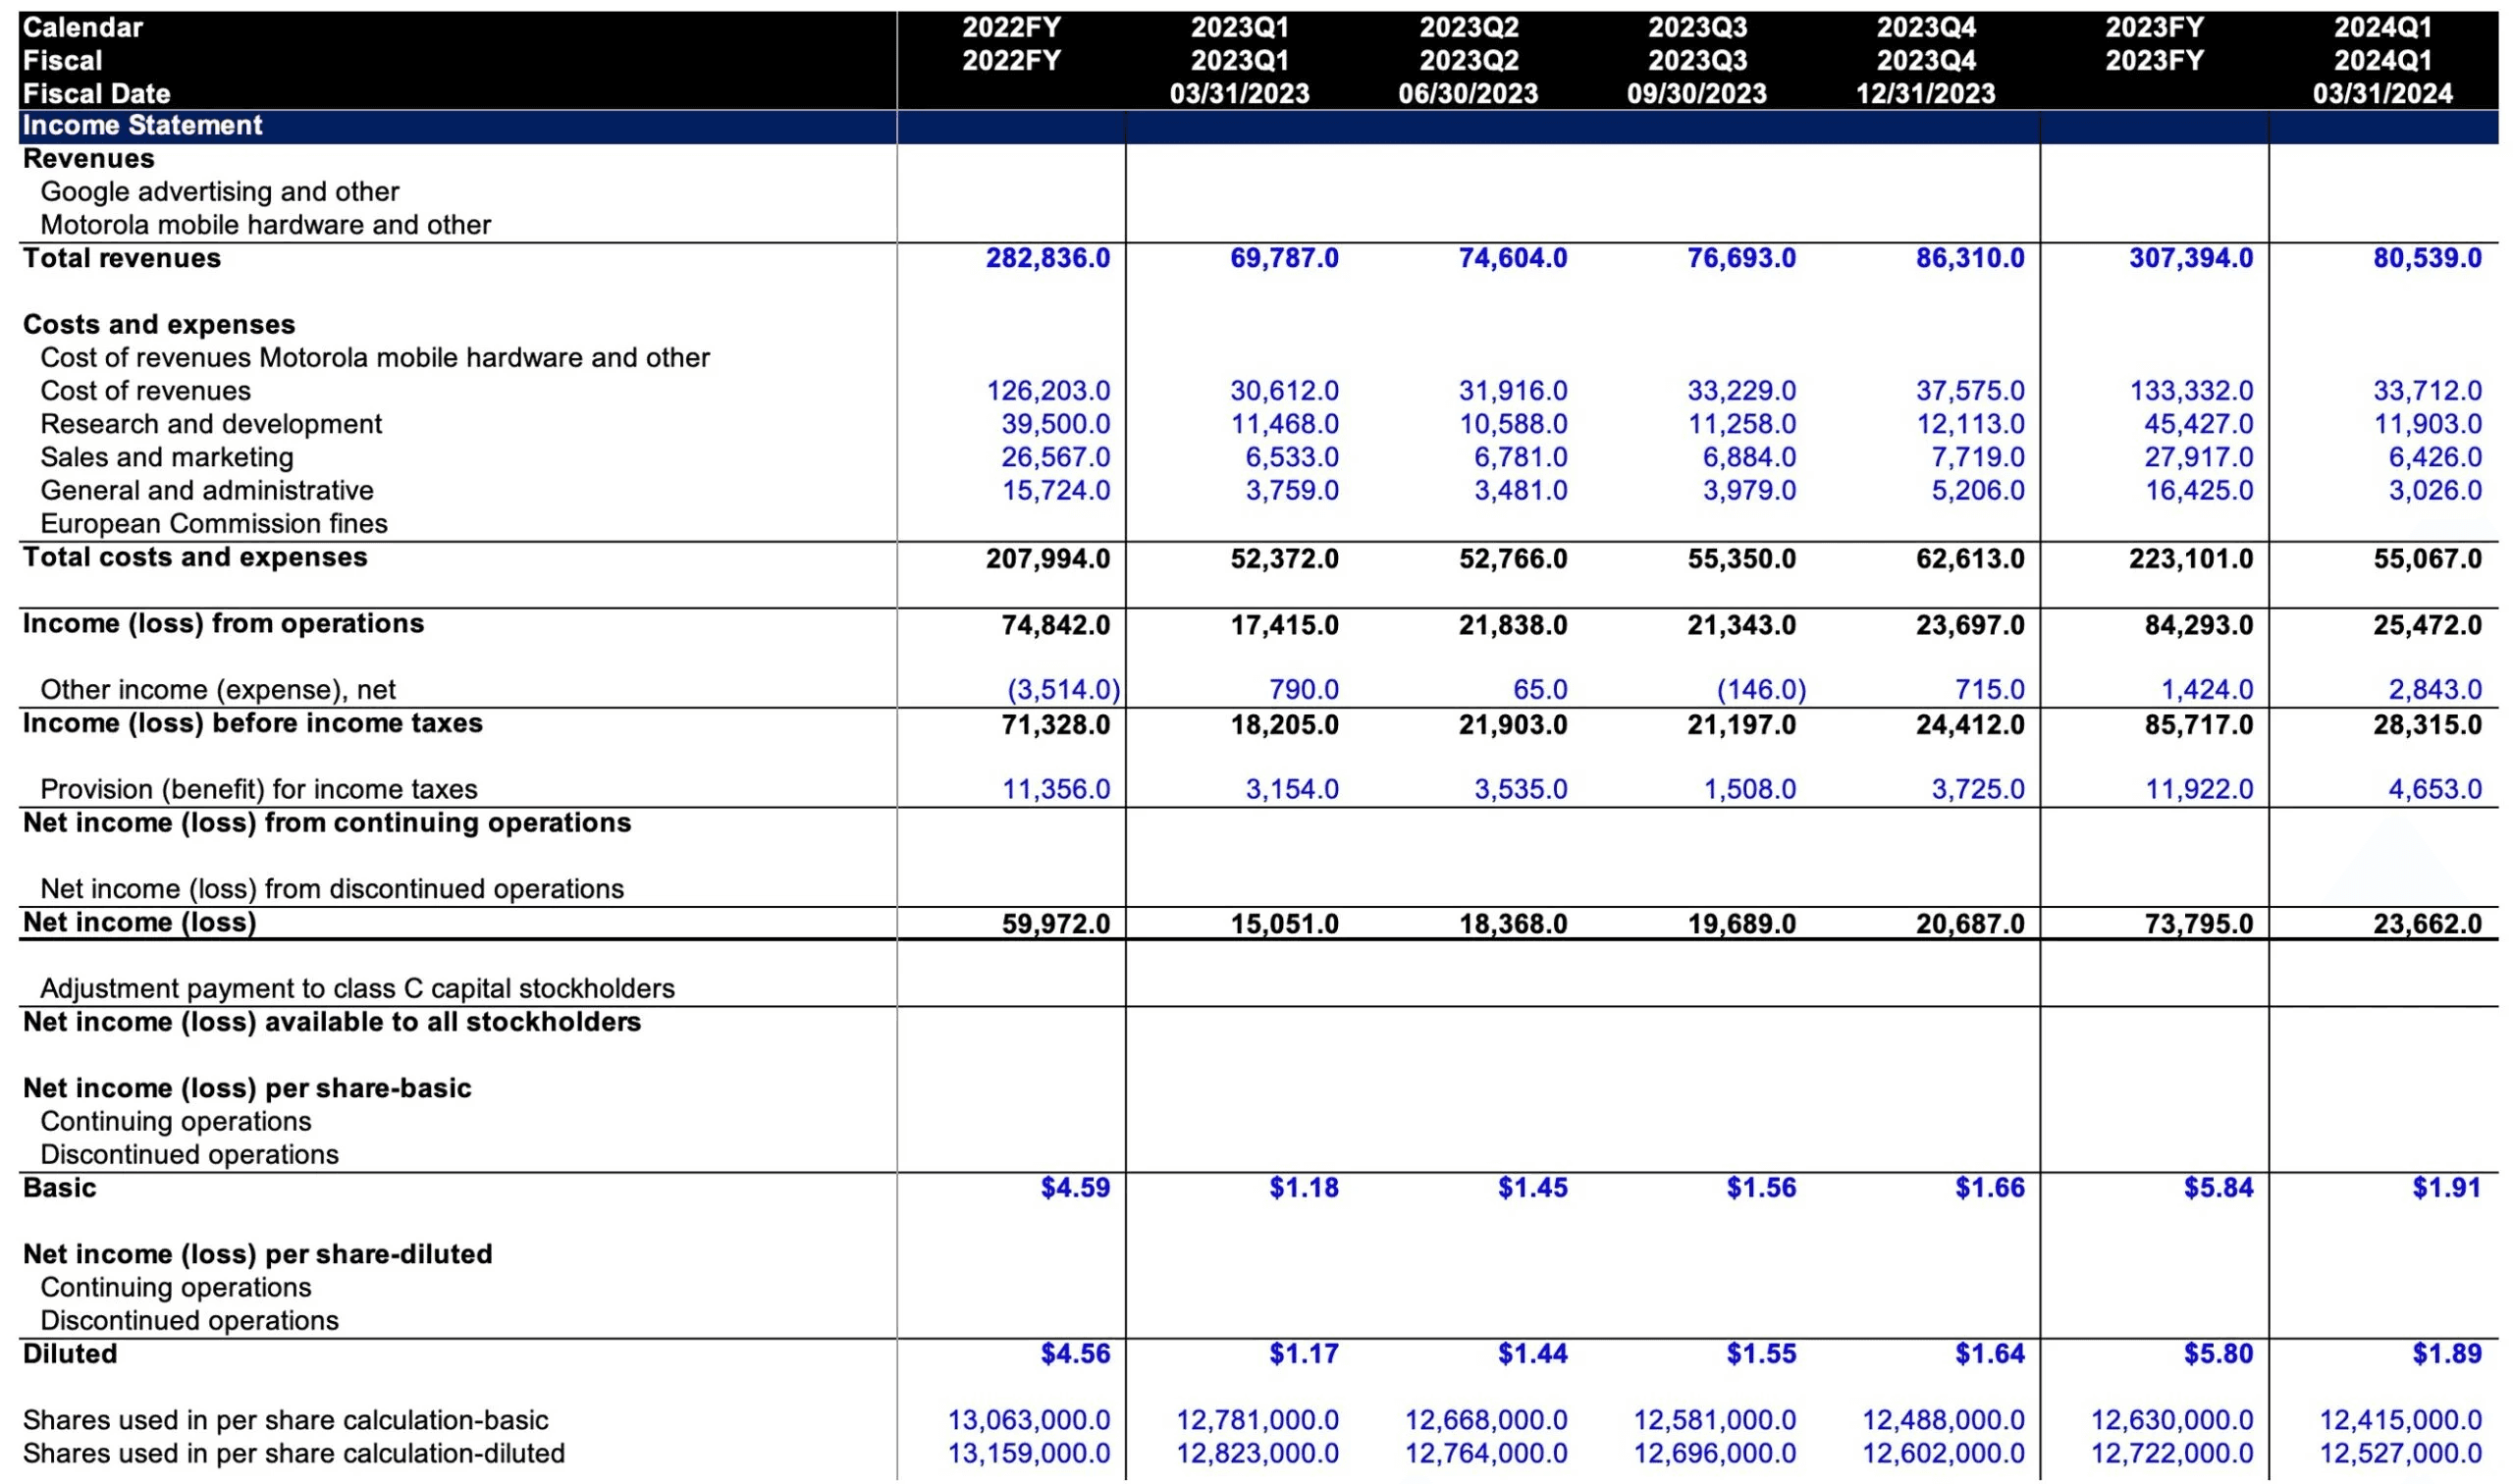
Task: Select the 2023FY total revenues 307,394.0
Action: tap(2190, 258)
